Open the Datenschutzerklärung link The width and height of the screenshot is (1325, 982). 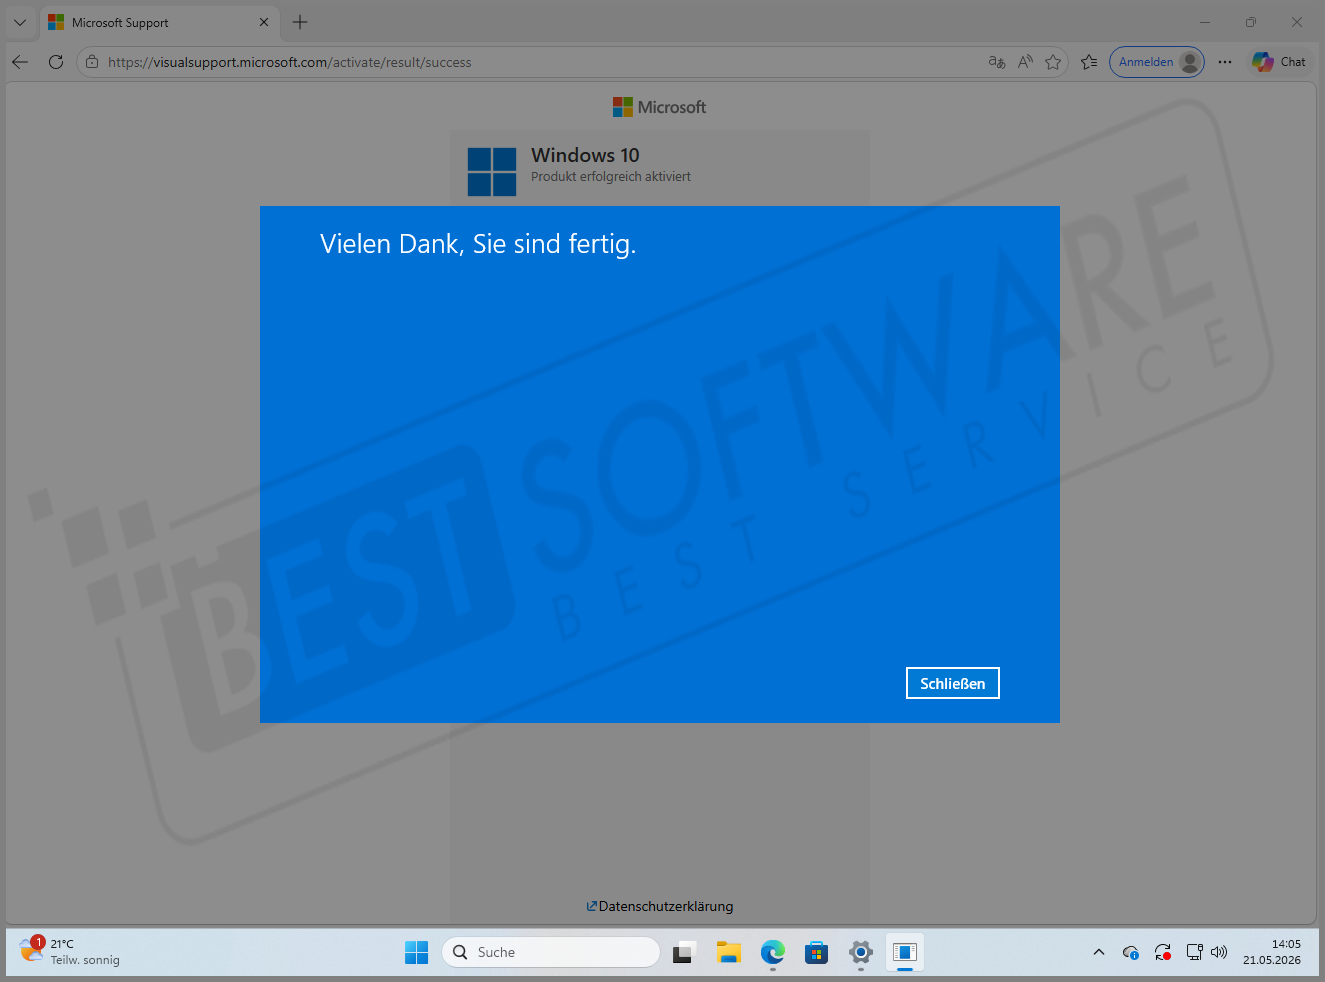click(660, 906)
